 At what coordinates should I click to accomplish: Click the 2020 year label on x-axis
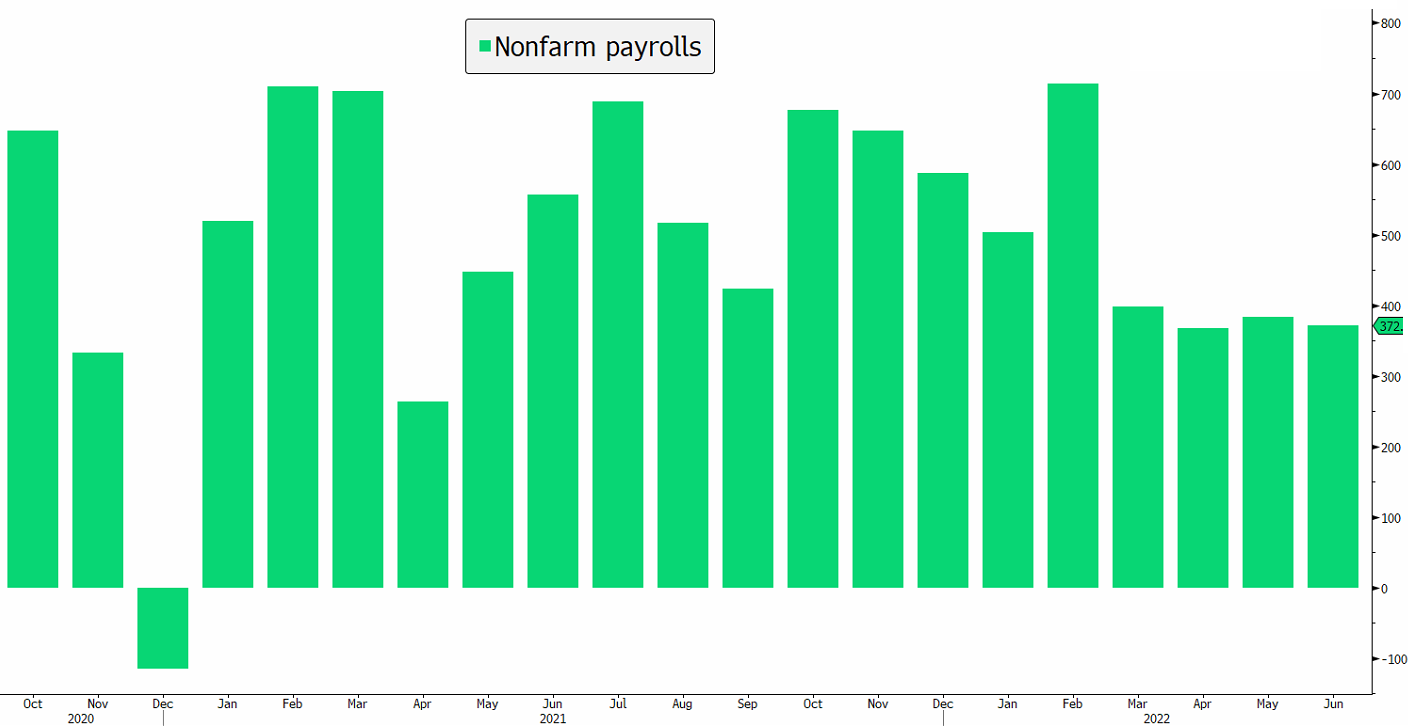click(81, 718)
